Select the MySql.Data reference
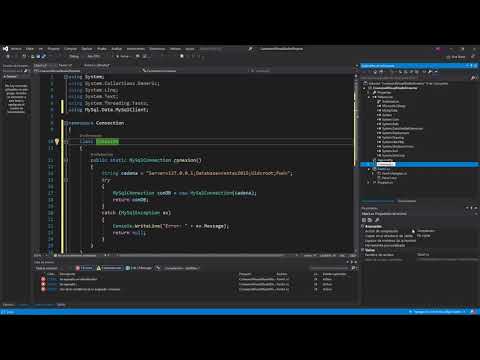 pyautogui.click(x=390, y=111)
